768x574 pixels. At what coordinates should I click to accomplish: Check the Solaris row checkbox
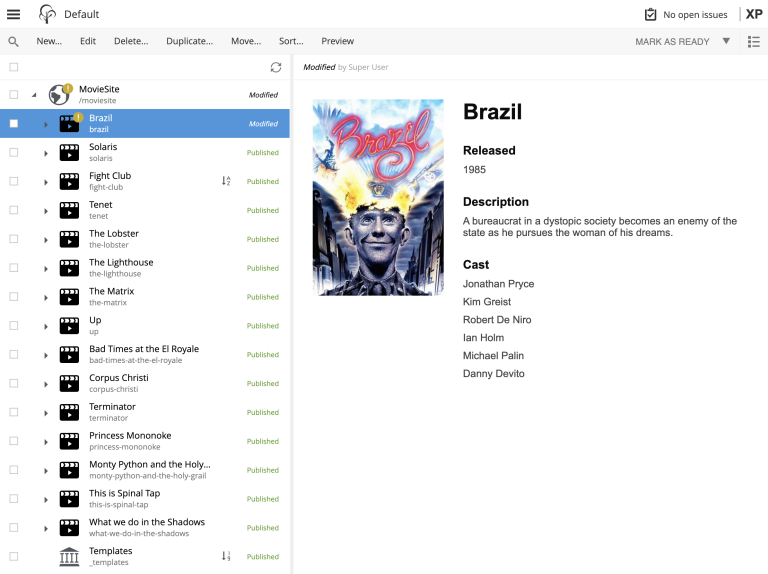click(14, 152)
